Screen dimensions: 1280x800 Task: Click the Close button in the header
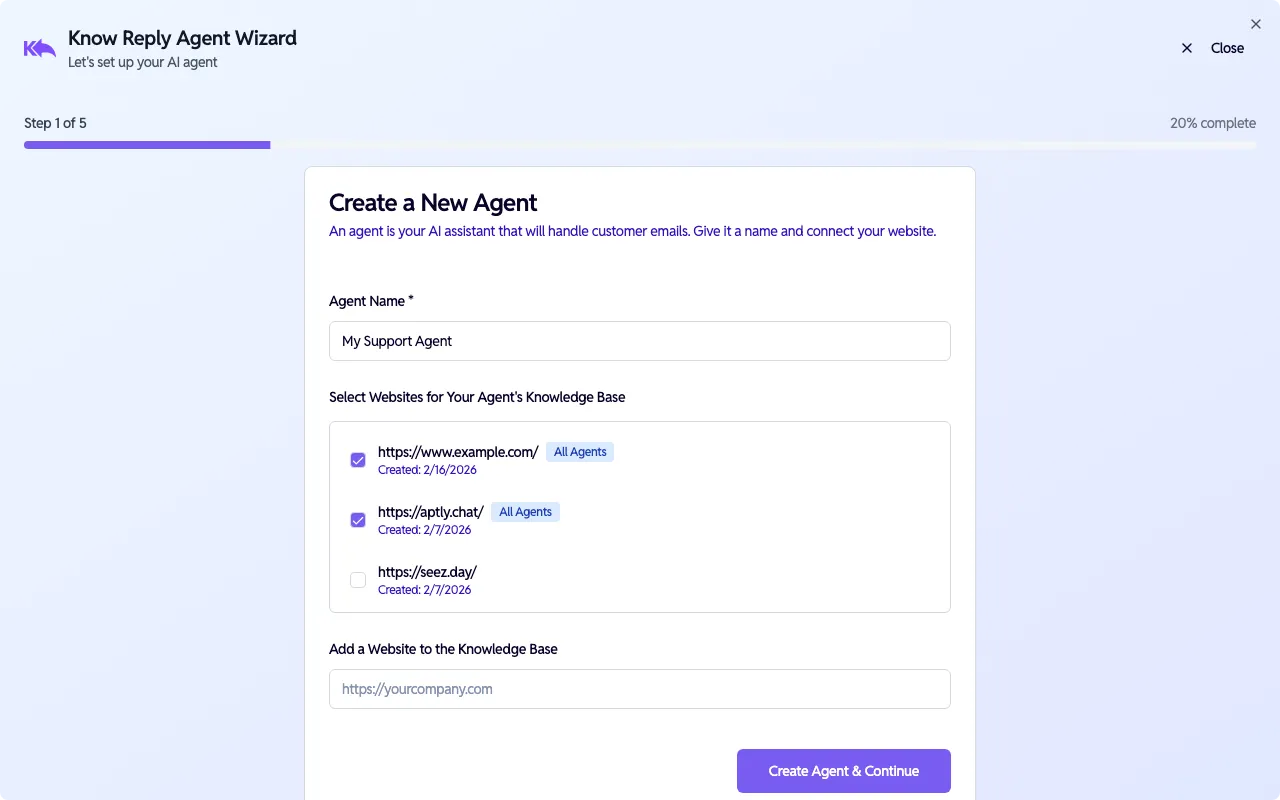point(1227,47)
